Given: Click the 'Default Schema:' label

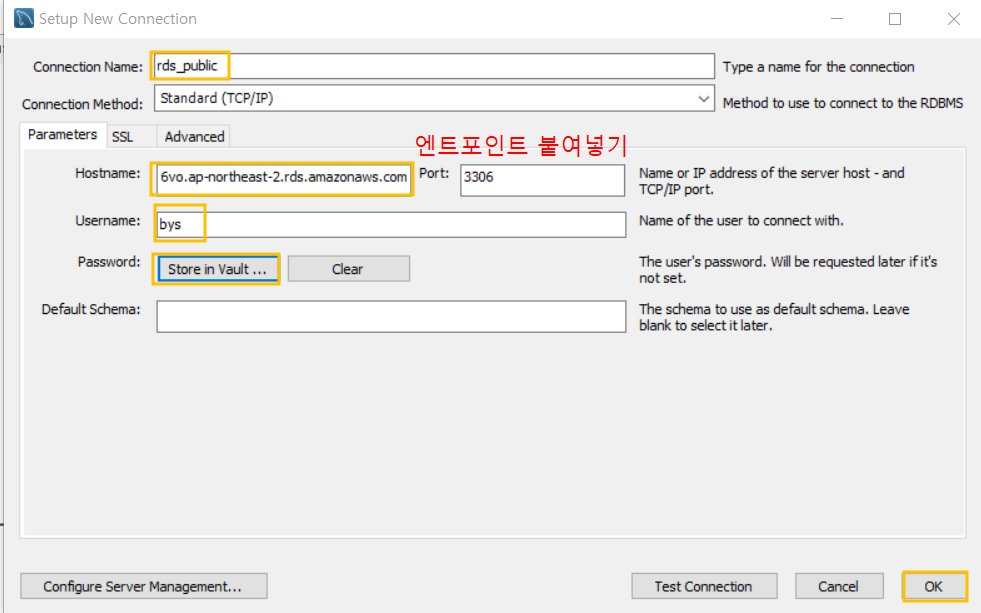Looking at the screenshot, I should coord(91,309).
